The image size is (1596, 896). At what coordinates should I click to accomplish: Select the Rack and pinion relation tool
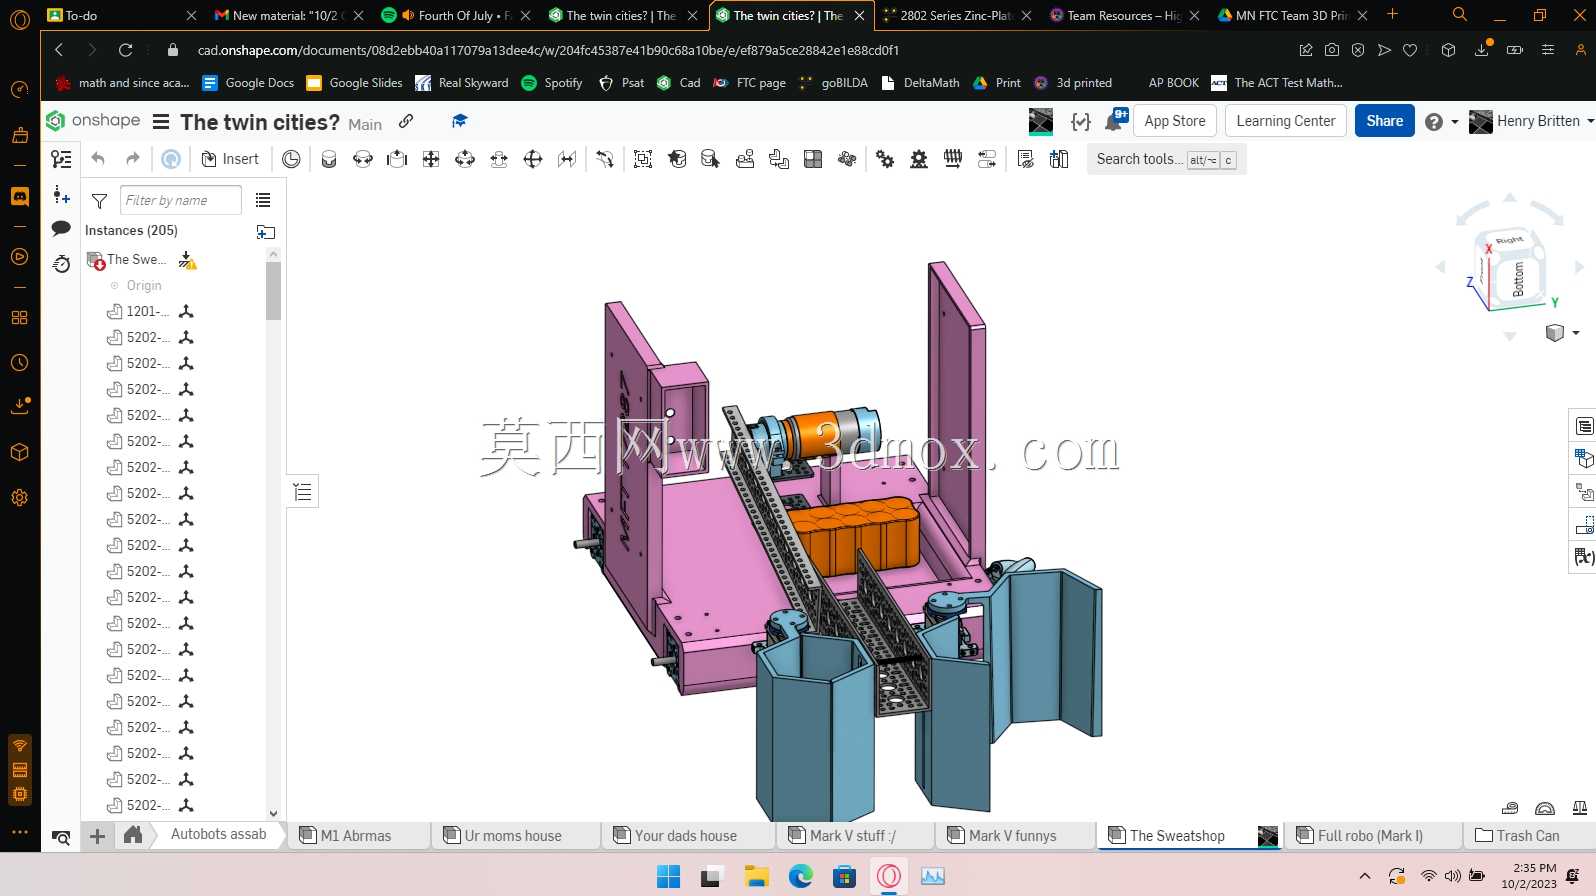(x=919, y=159)
